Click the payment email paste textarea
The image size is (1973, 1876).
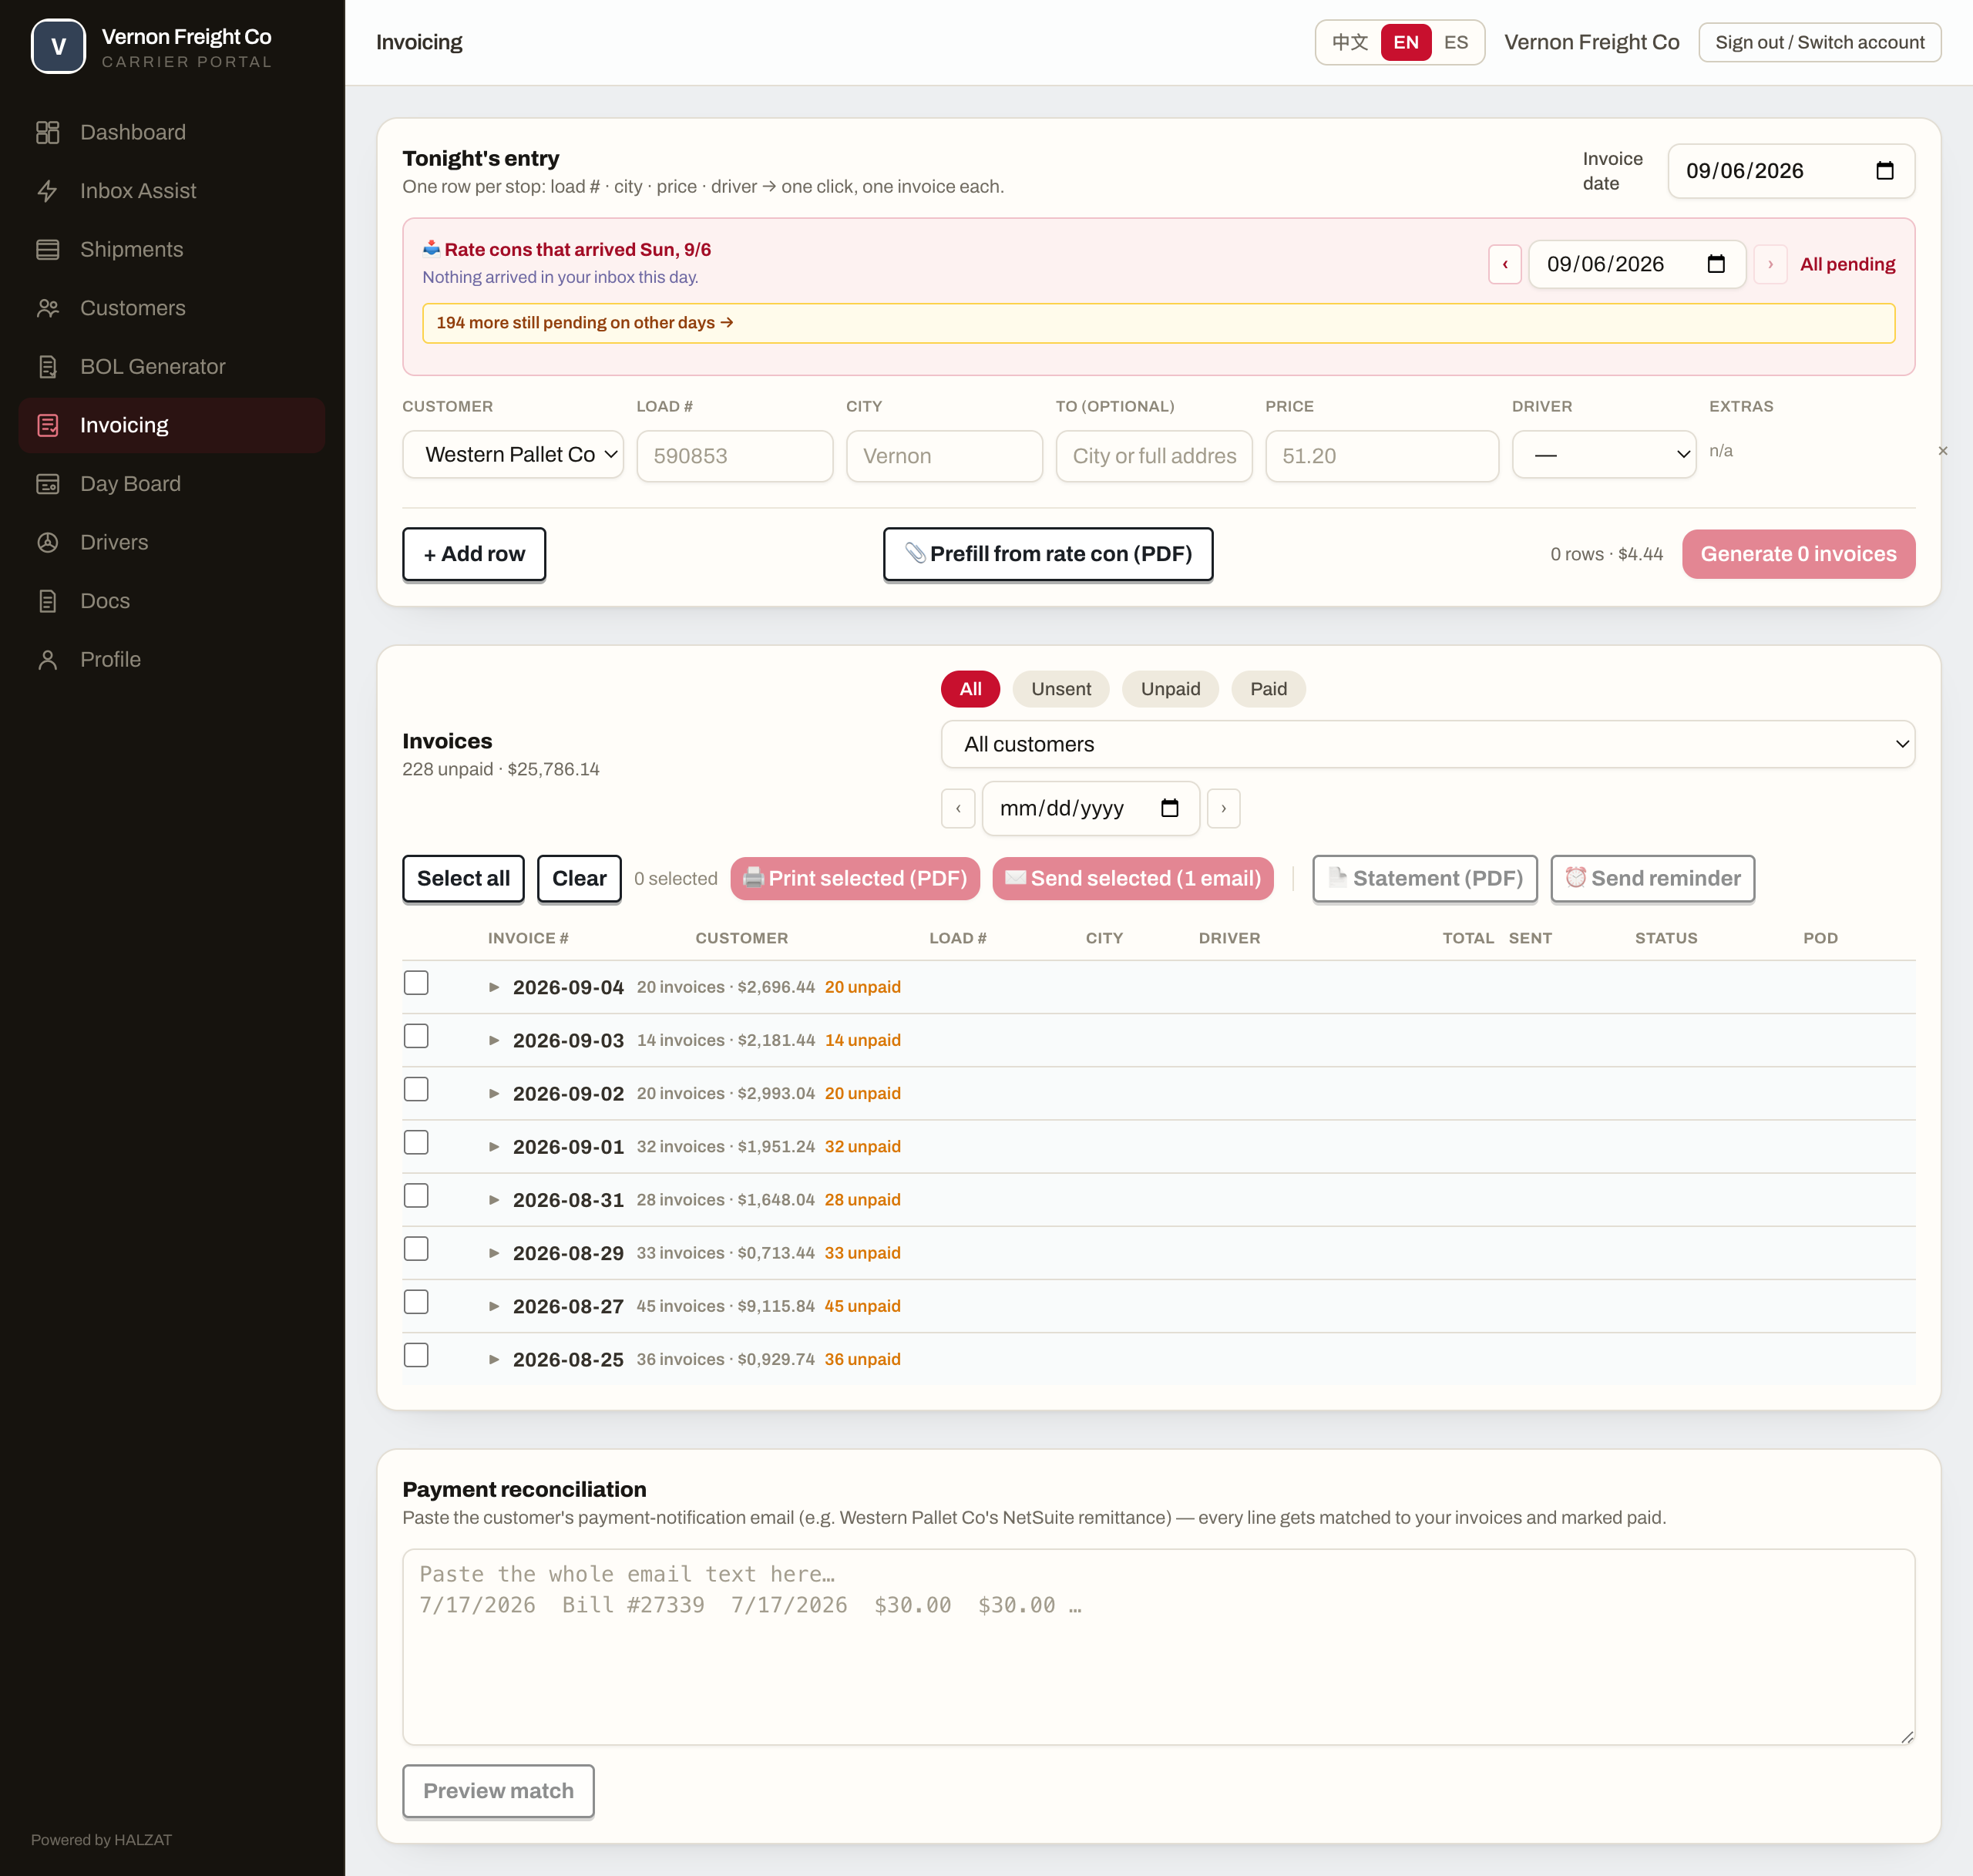(x=1158, y=1646)
